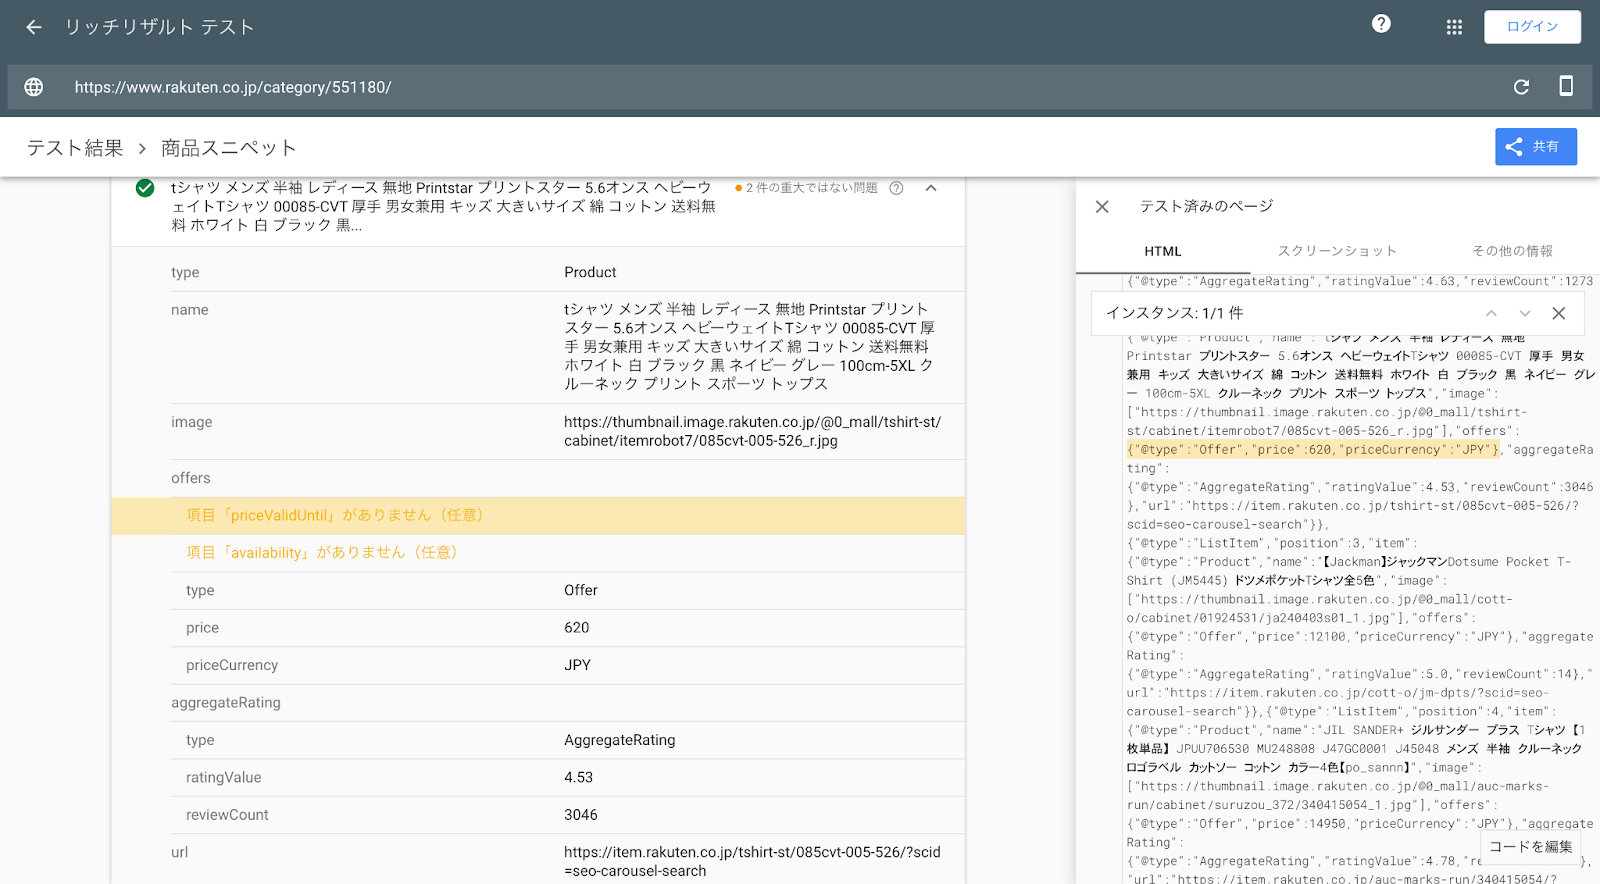Select the availability warning row

538,552
